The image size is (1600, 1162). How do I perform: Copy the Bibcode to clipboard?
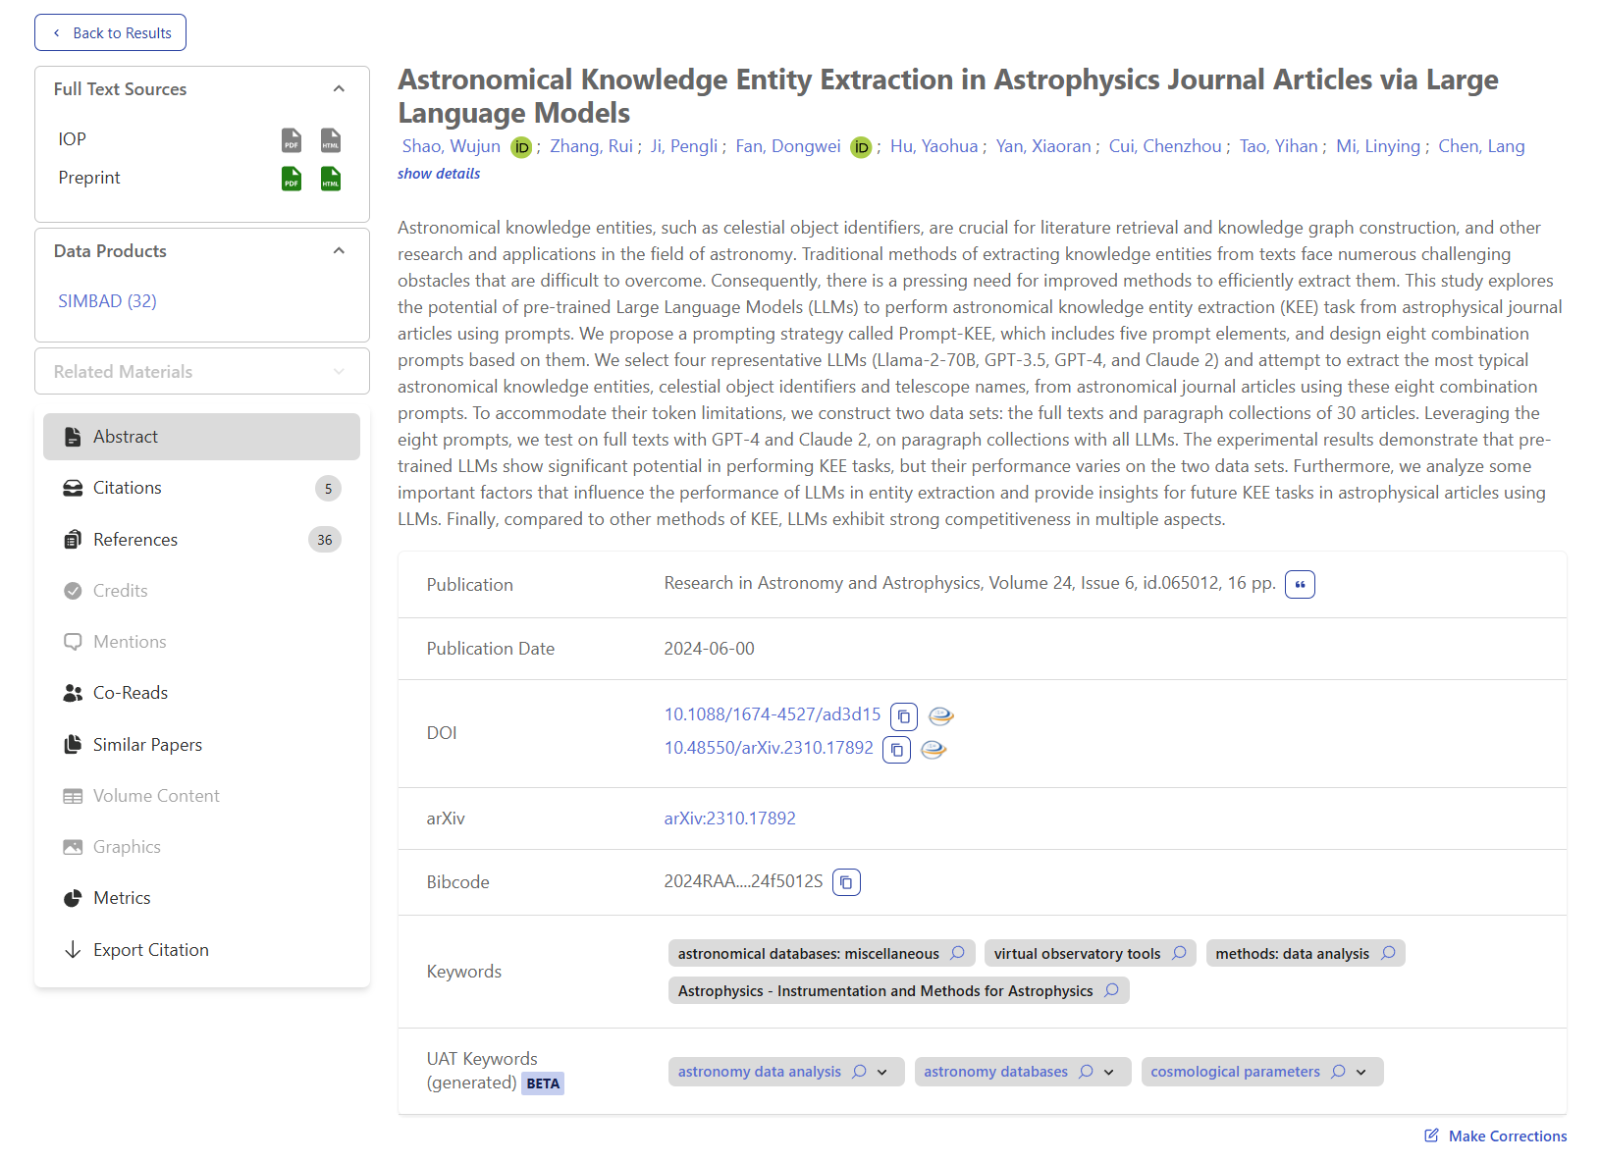click(x=846, y=882)
